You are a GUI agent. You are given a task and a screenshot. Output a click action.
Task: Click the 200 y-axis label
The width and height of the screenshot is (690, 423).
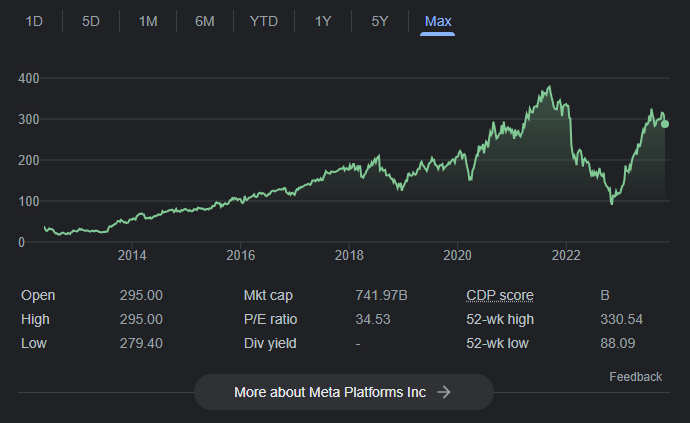pyautogui.click(x=29, y=160)
